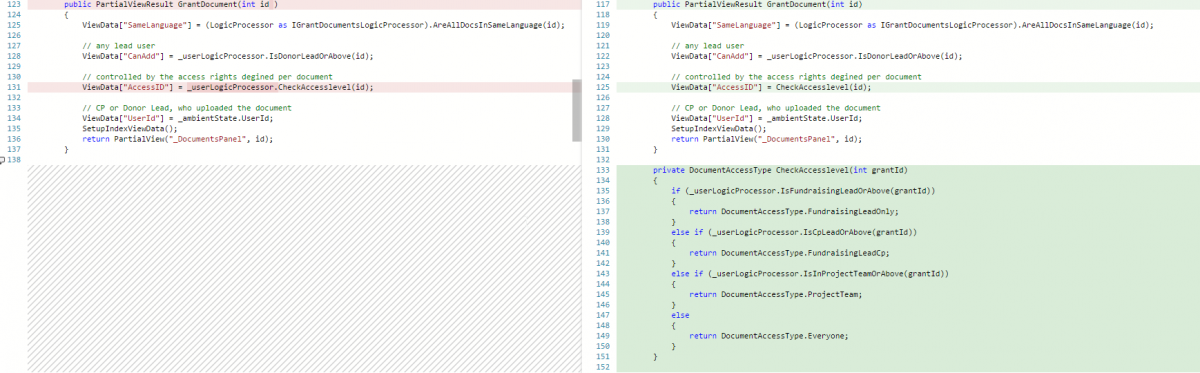This screenshot has height=373, width=1200.
Task: Click the add-comment icon beside line 138
Action: [x=3, y=159]
